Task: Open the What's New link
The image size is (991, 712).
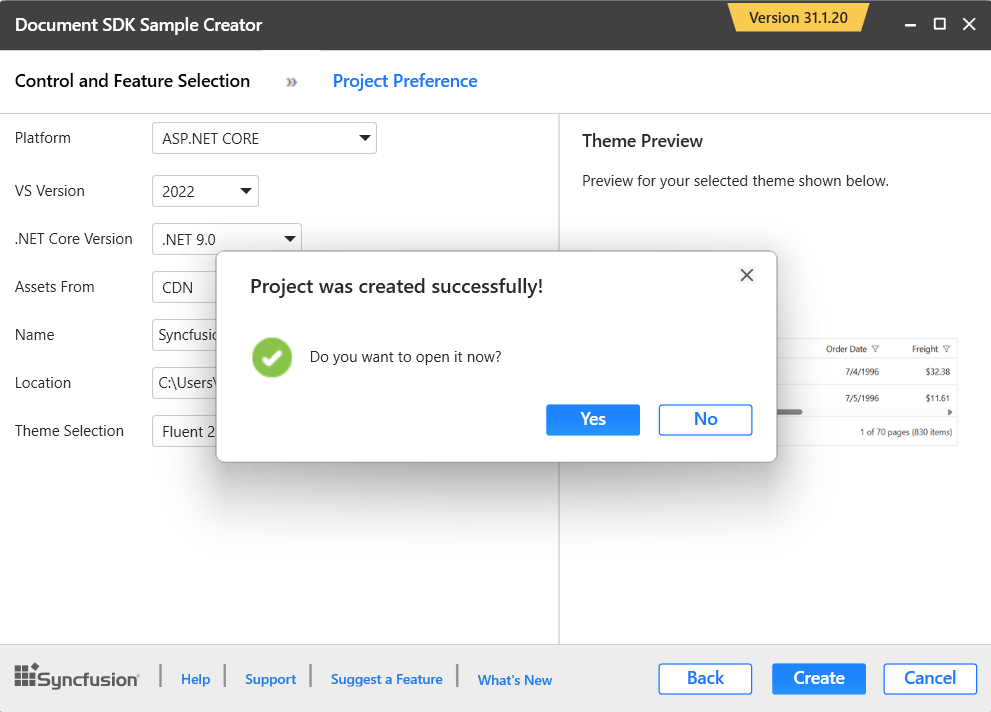Action: (514, 680)
